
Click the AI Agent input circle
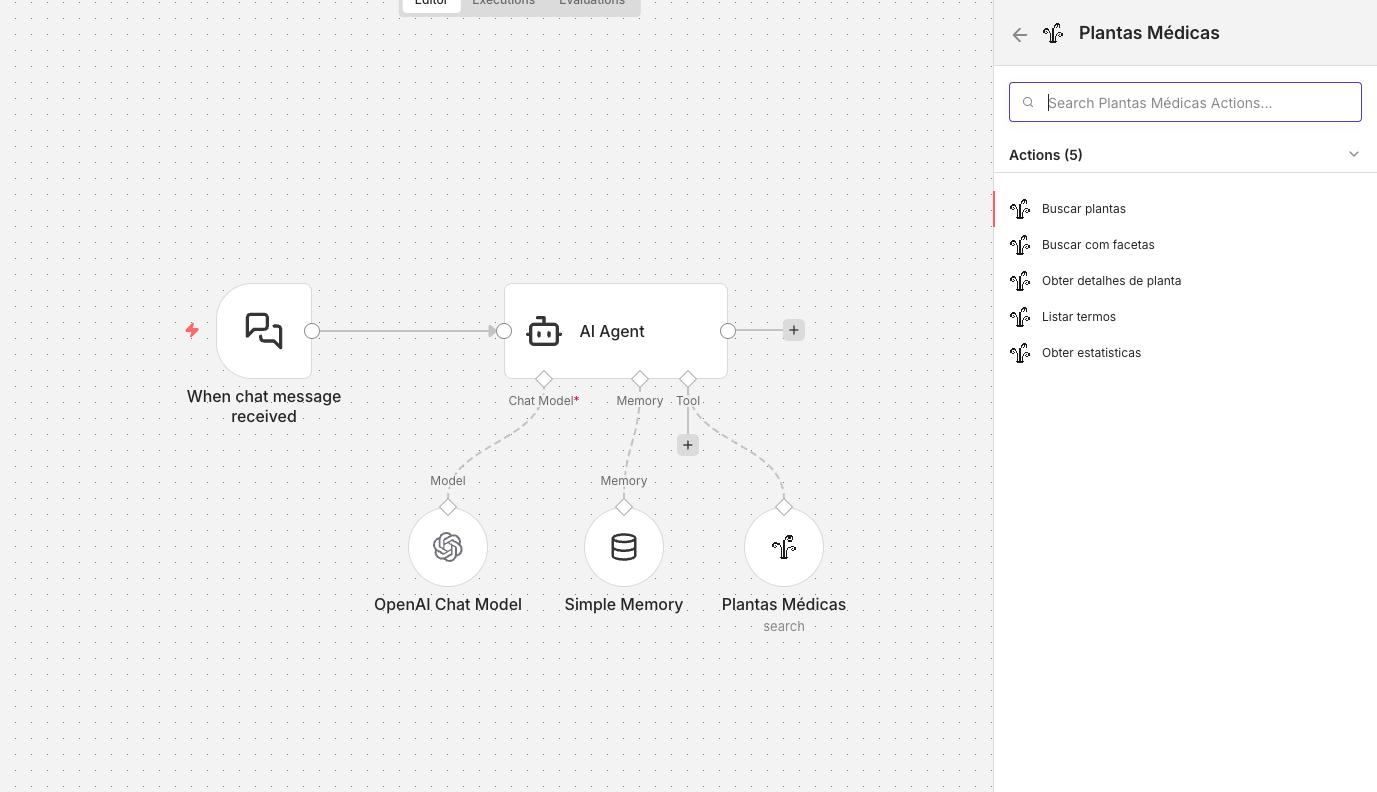coord(504,331)
